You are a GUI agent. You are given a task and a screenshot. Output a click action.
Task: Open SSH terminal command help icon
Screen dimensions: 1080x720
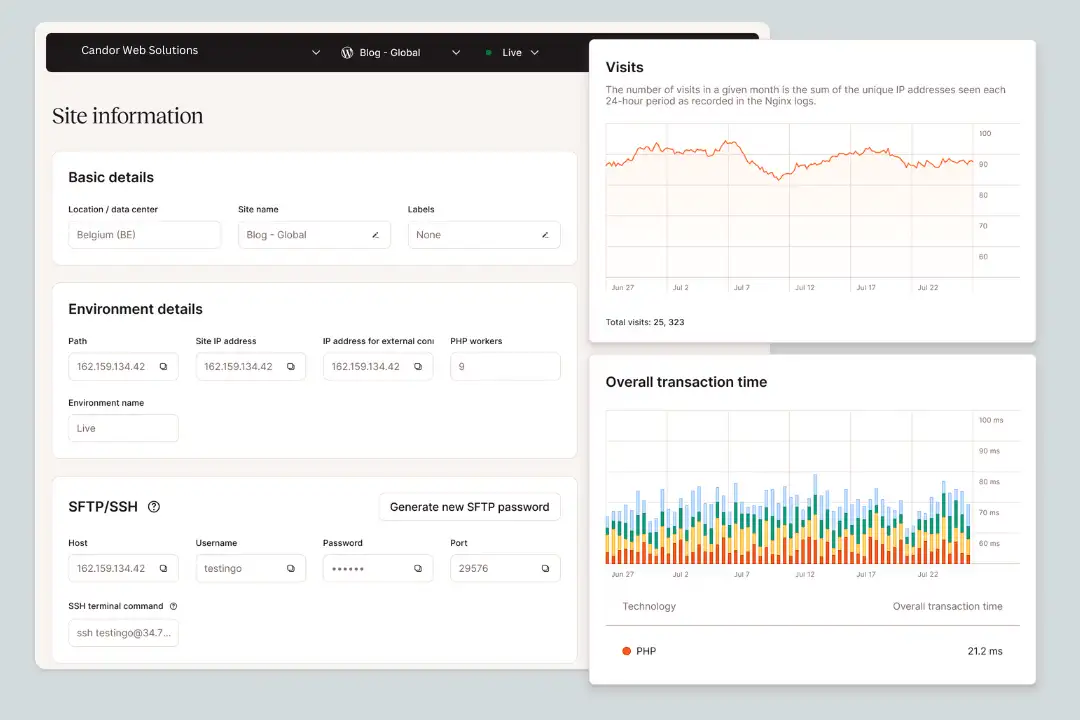pyautogui.click(x=174, y=606)
